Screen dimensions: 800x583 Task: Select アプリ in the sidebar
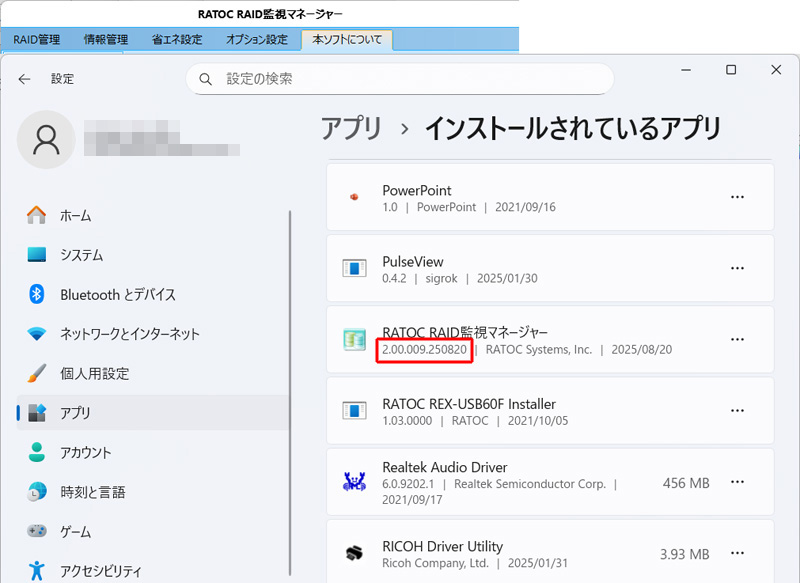153,413
